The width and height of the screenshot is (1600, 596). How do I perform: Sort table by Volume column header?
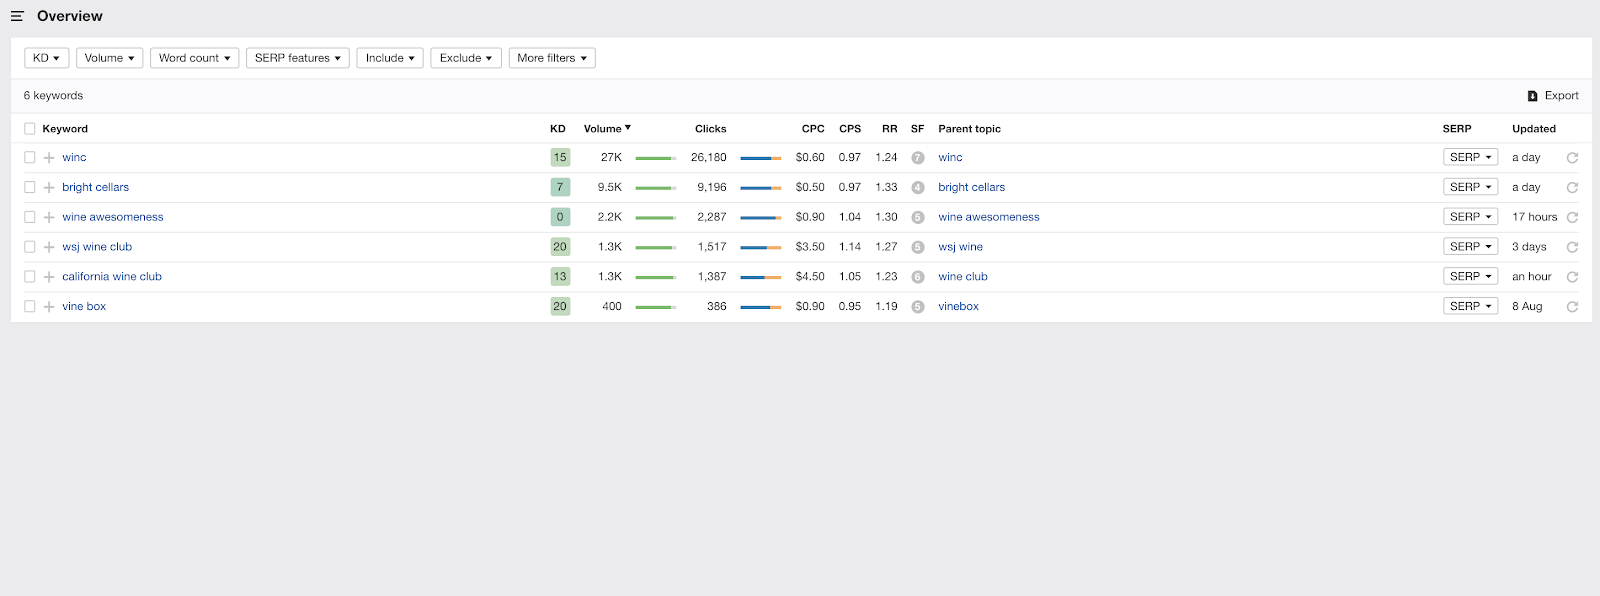click(607, 129)
